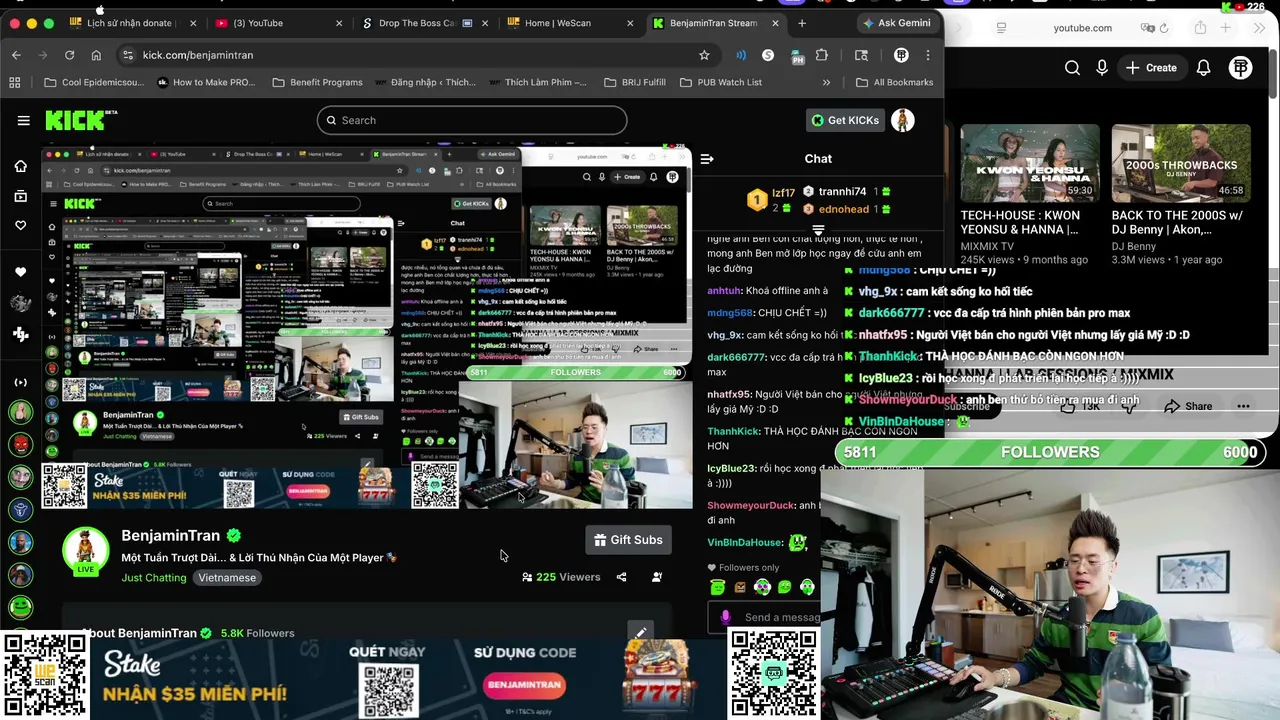1280x720 pixels.
Task: Go back in Chrome
Action: [16, 55]
